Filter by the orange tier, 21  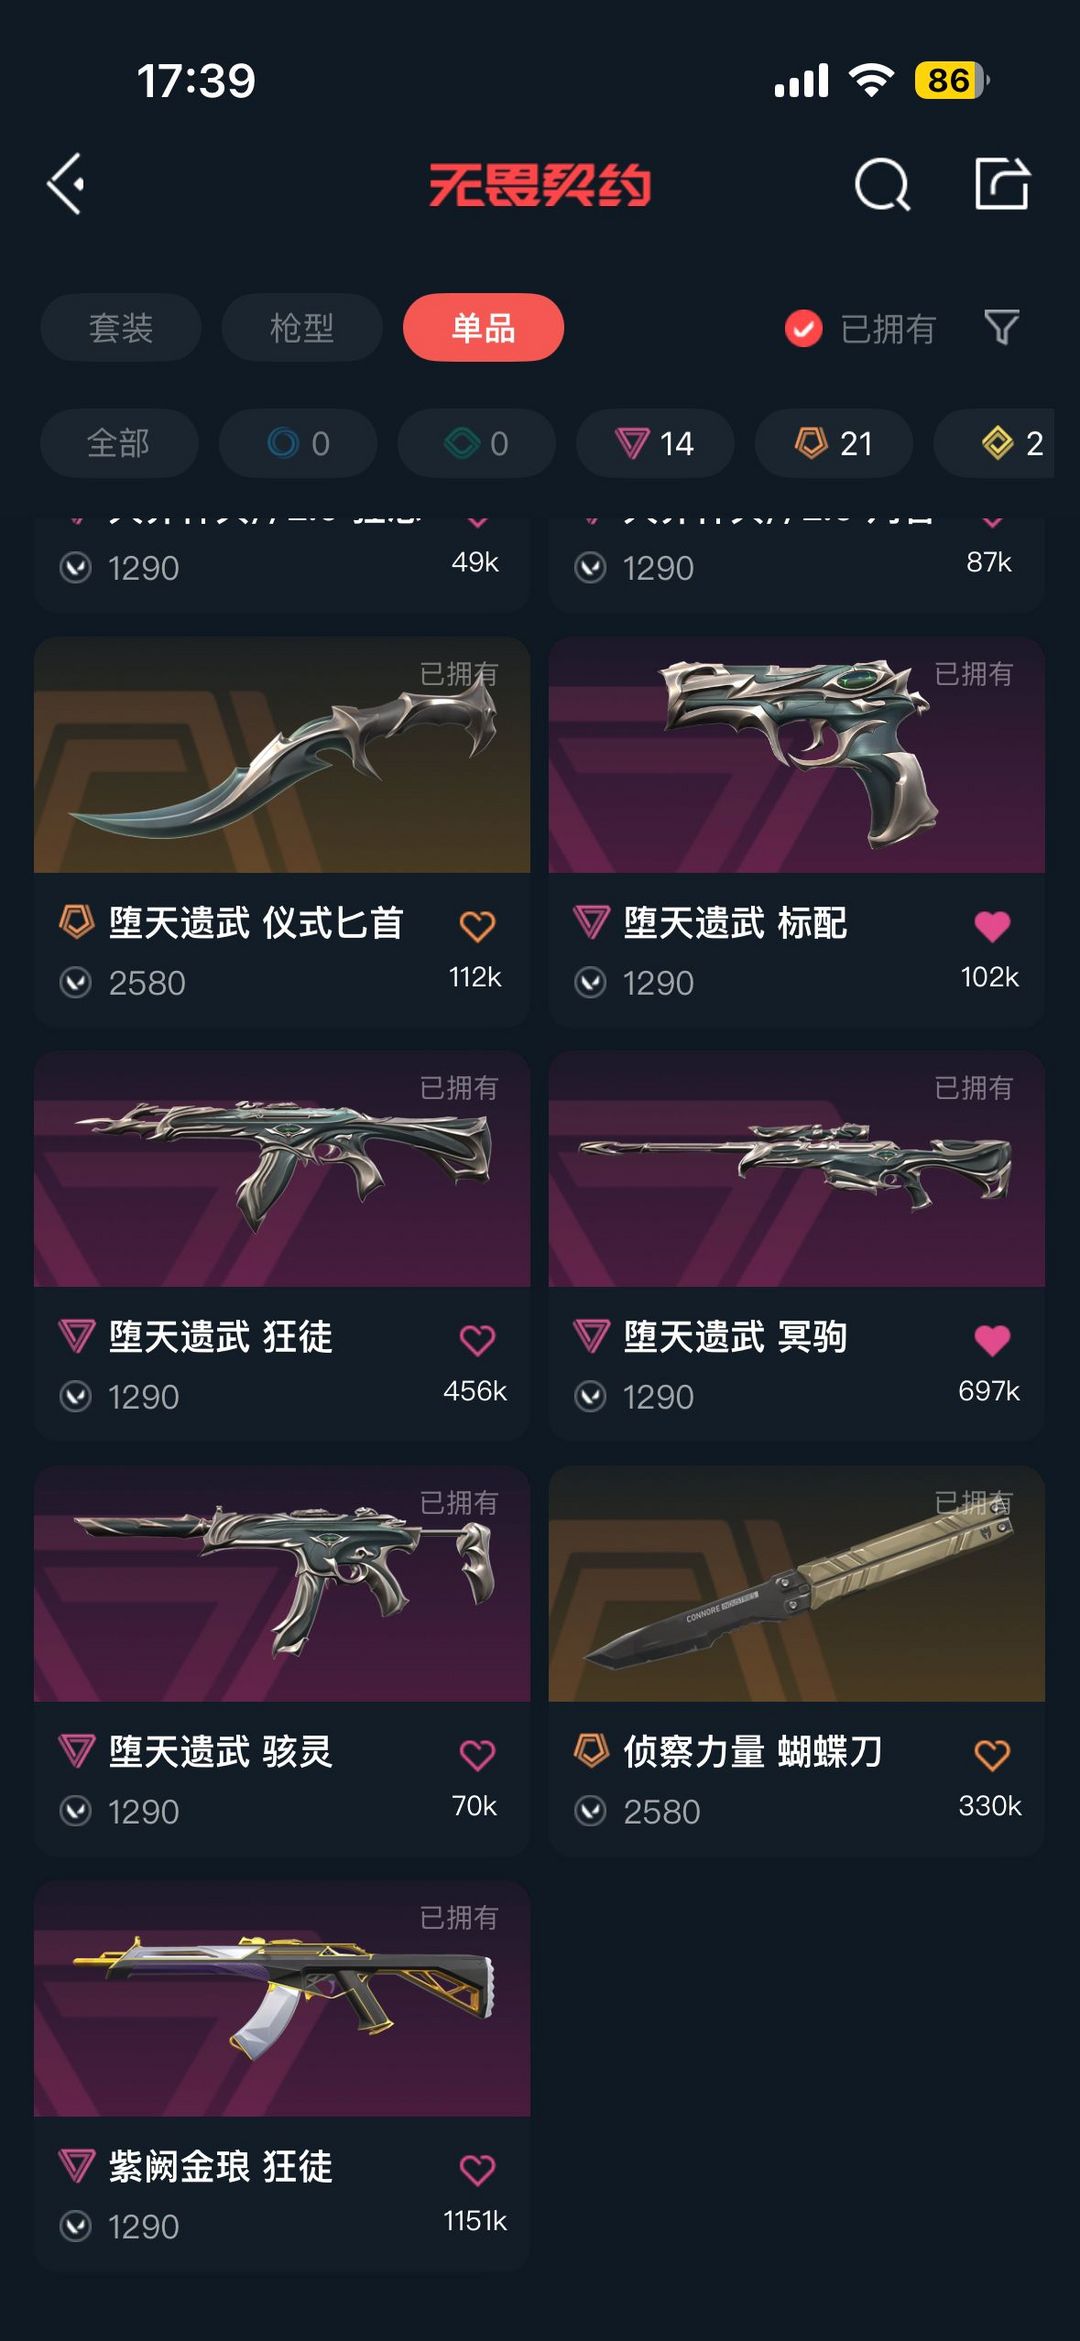click(834, 443)
